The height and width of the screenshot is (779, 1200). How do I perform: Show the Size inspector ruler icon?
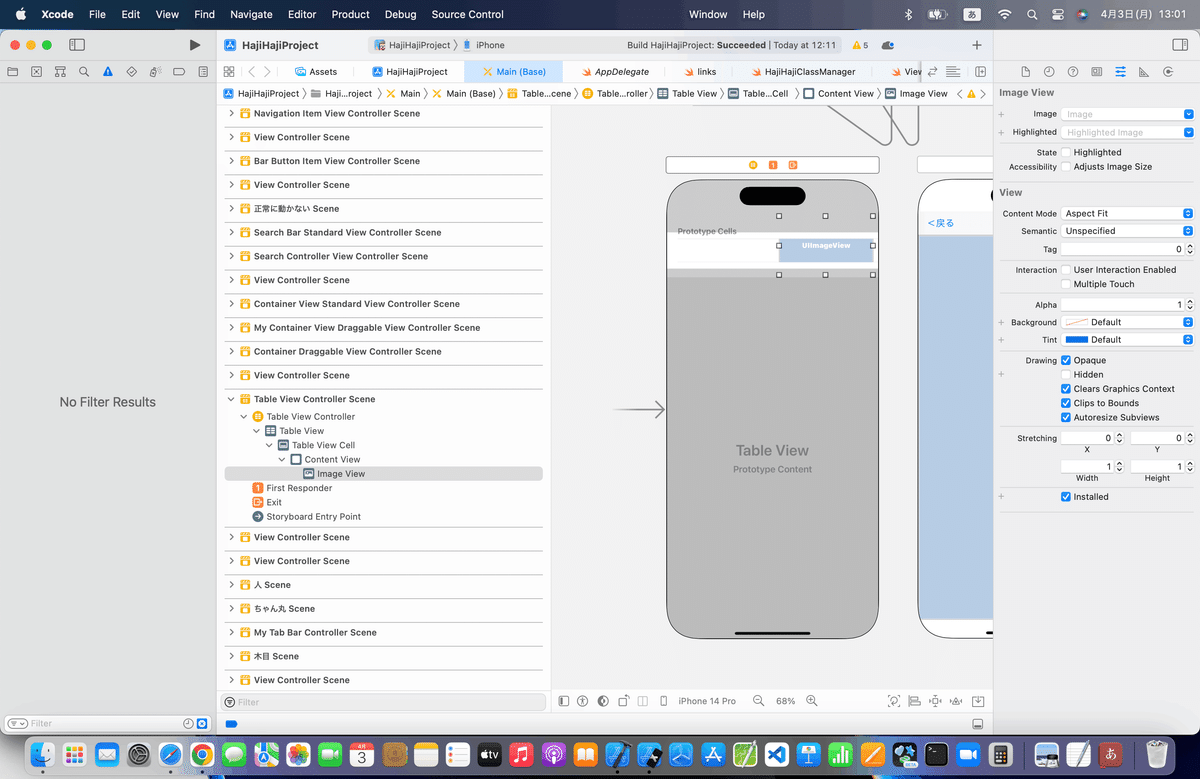[1144, 72]
